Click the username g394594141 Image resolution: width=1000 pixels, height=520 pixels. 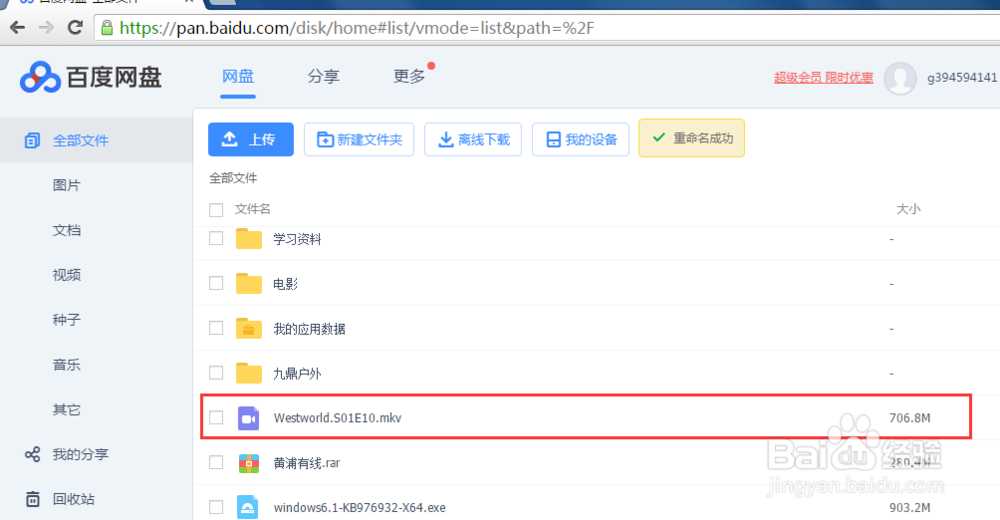(962, 78)
